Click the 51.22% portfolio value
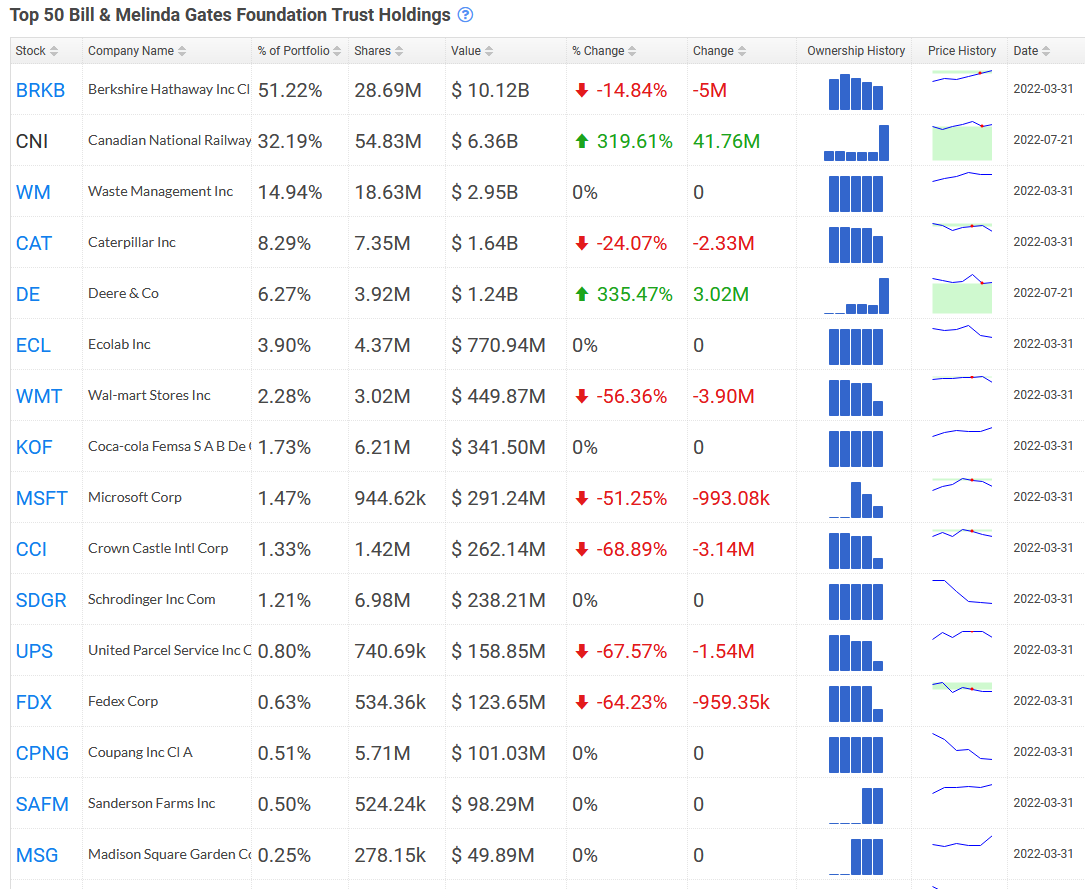The height and width of the screenshot is (889, 1085). pyautogui.click(x=290, y=90)
